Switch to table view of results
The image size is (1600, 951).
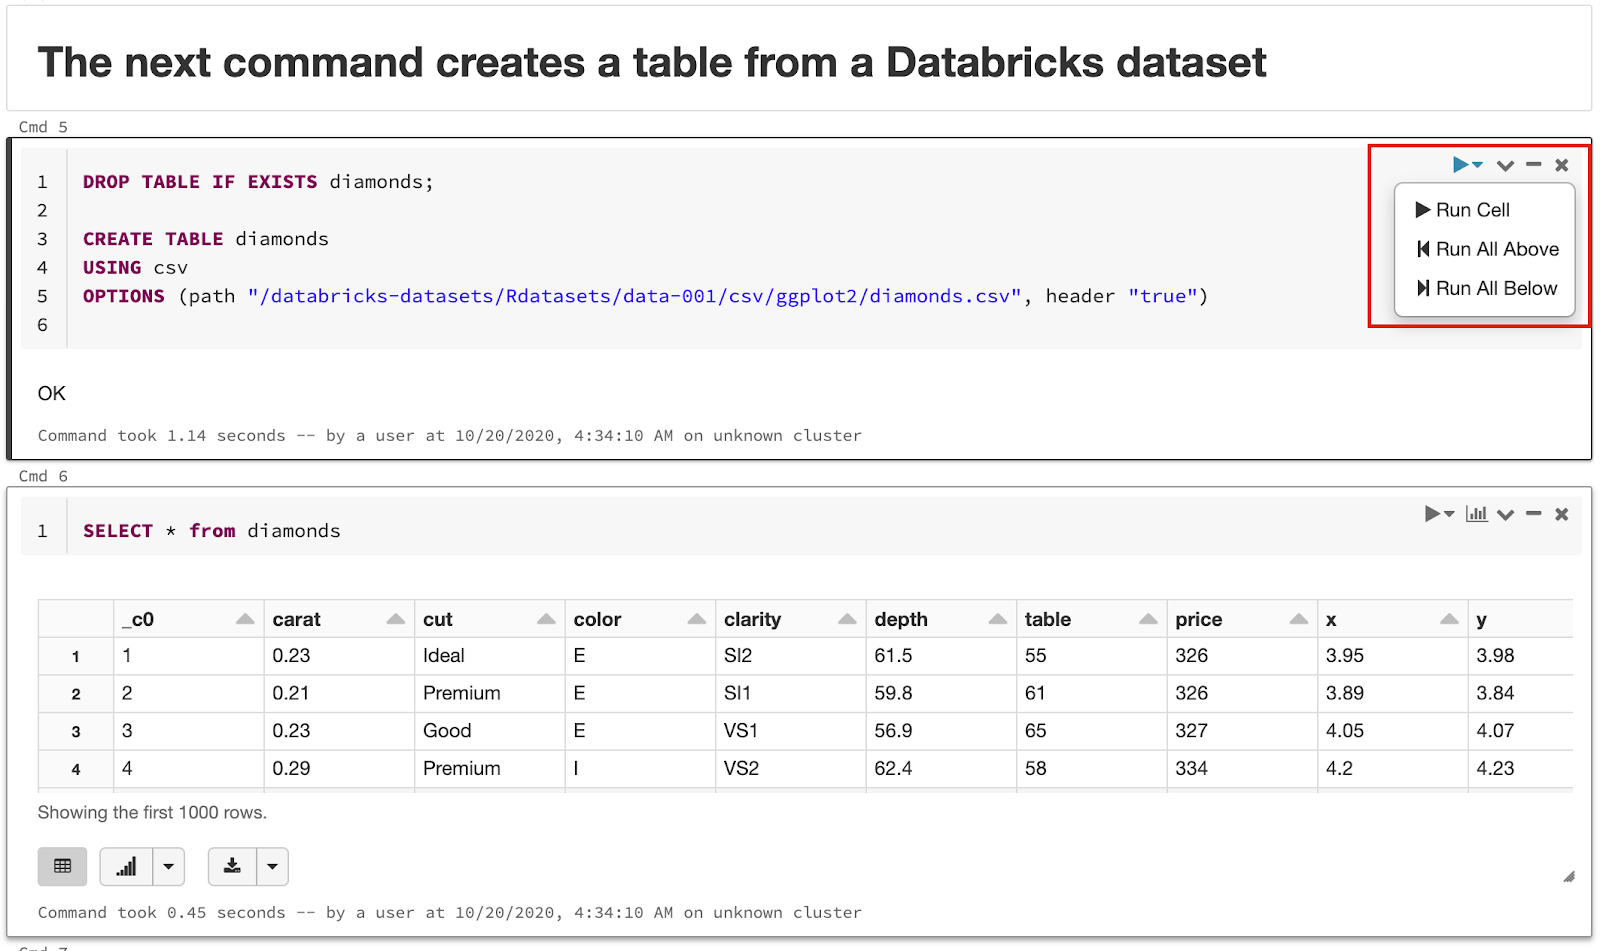click(x=62, y=866)
